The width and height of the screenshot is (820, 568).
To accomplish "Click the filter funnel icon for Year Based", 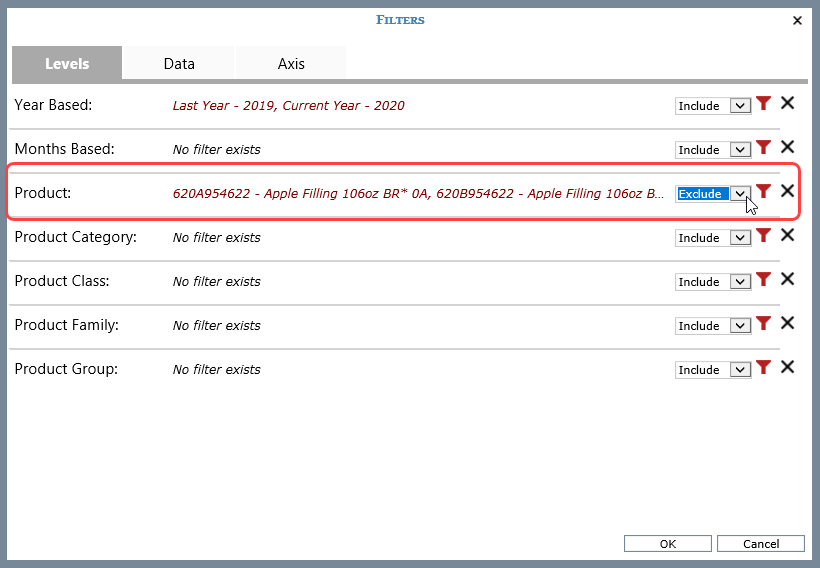I will 764,104.
